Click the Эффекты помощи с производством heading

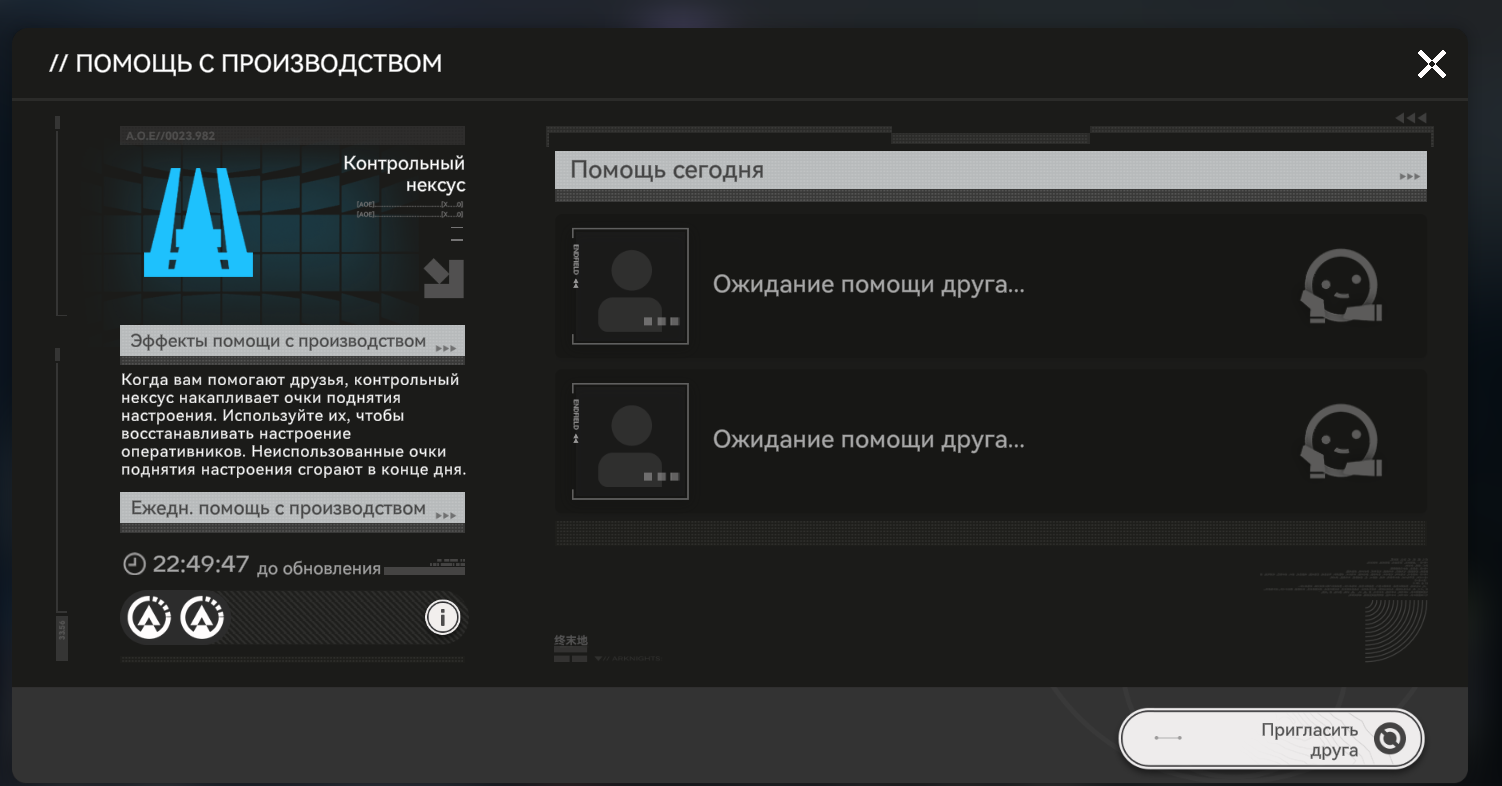tap(292, 341)
